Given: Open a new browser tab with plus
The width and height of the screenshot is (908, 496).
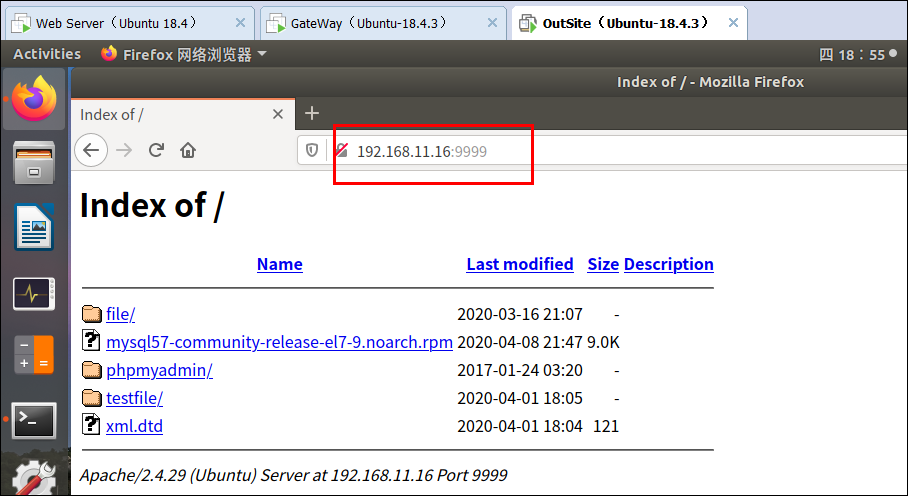Looking at the screenshot, I should coord(312,113).
